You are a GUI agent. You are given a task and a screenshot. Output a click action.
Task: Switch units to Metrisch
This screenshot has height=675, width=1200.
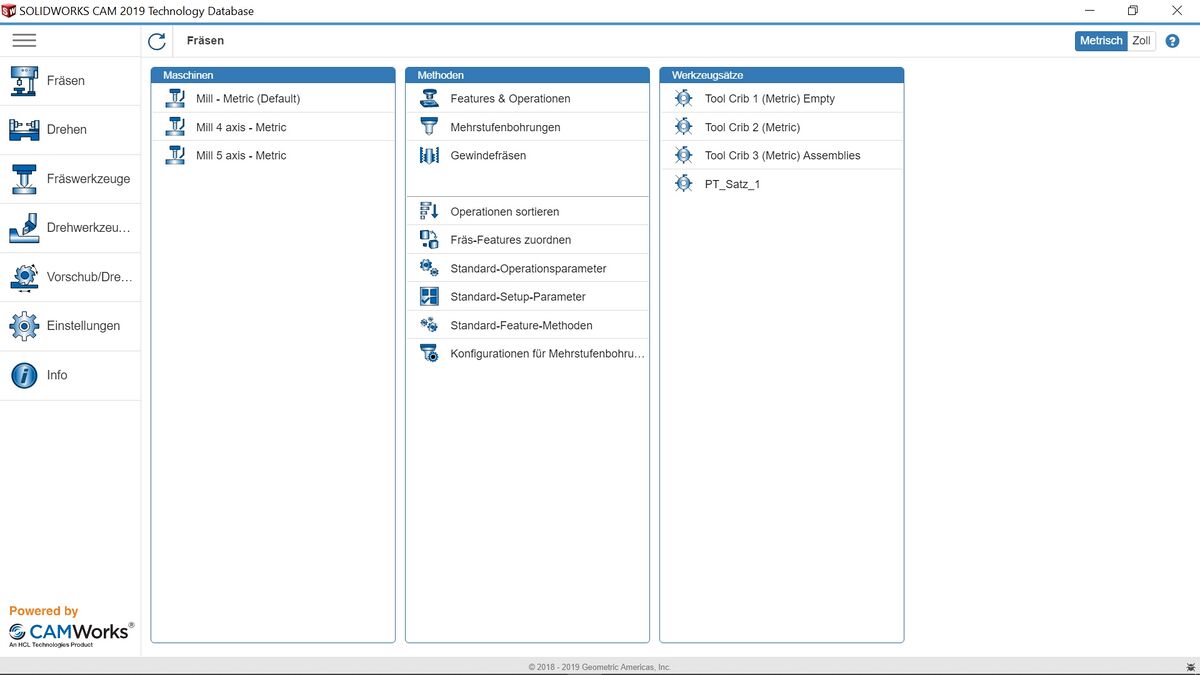[1101, 41]
